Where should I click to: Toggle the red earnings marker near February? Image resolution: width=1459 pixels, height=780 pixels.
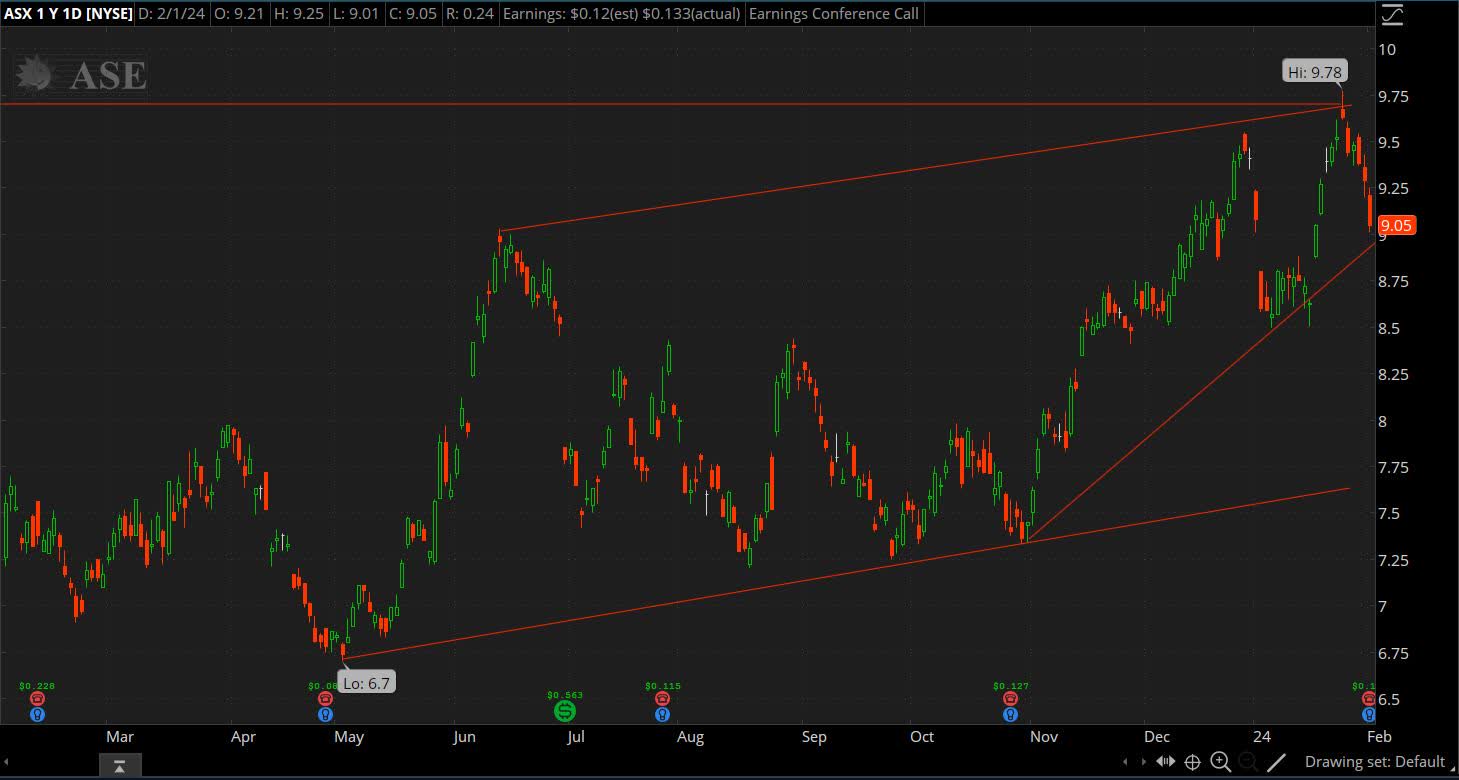tap(1367, 699)
